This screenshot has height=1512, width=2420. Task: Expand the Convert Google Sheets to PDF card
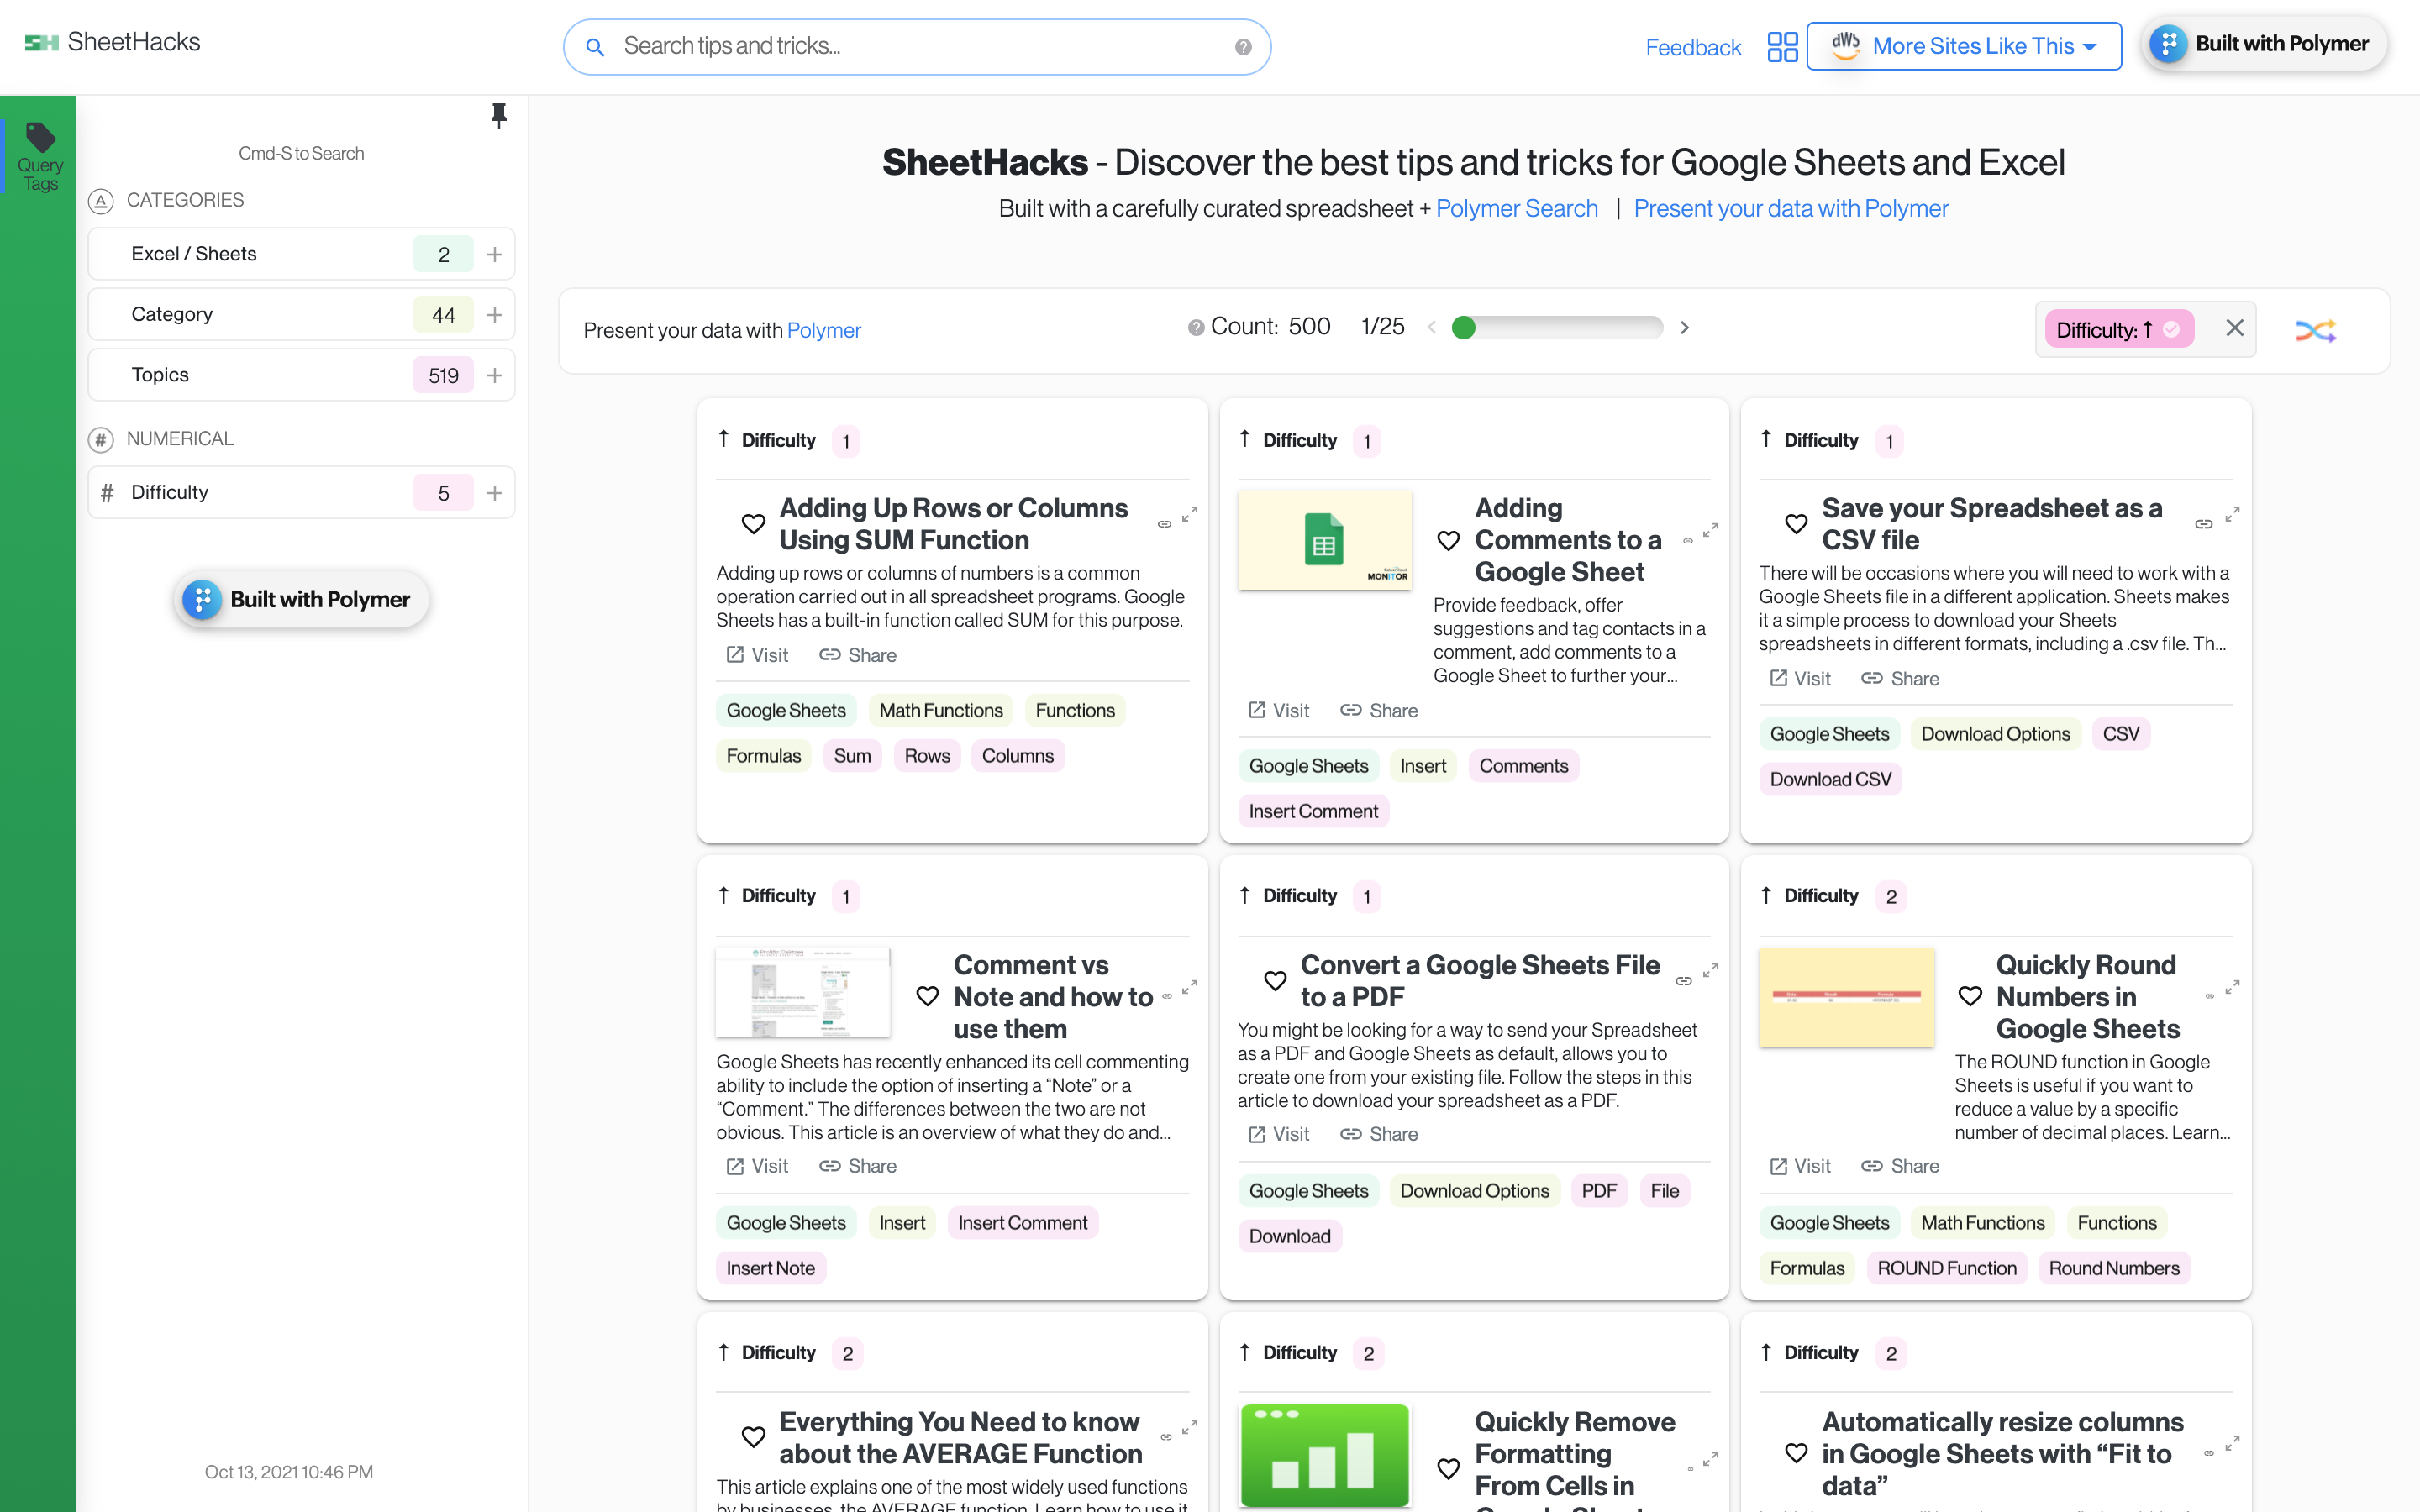pos(1710,971)
